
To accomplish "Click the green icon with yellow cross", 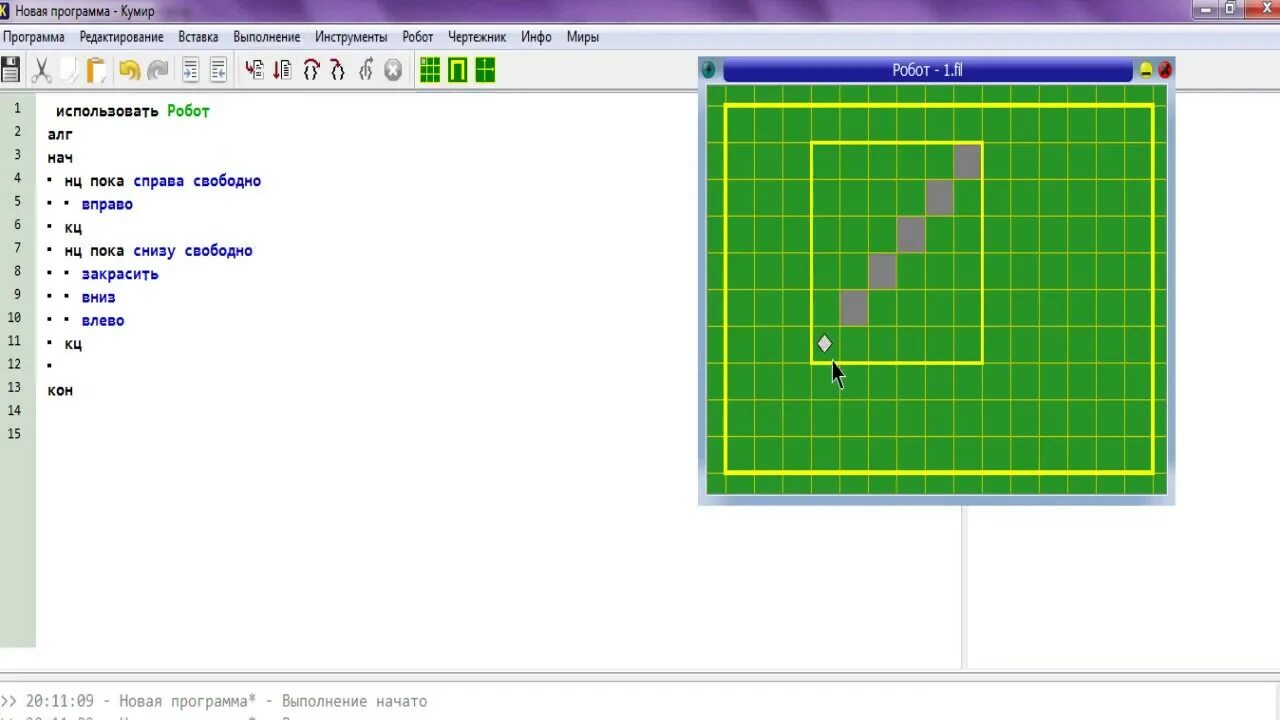I will coord(486,70).
